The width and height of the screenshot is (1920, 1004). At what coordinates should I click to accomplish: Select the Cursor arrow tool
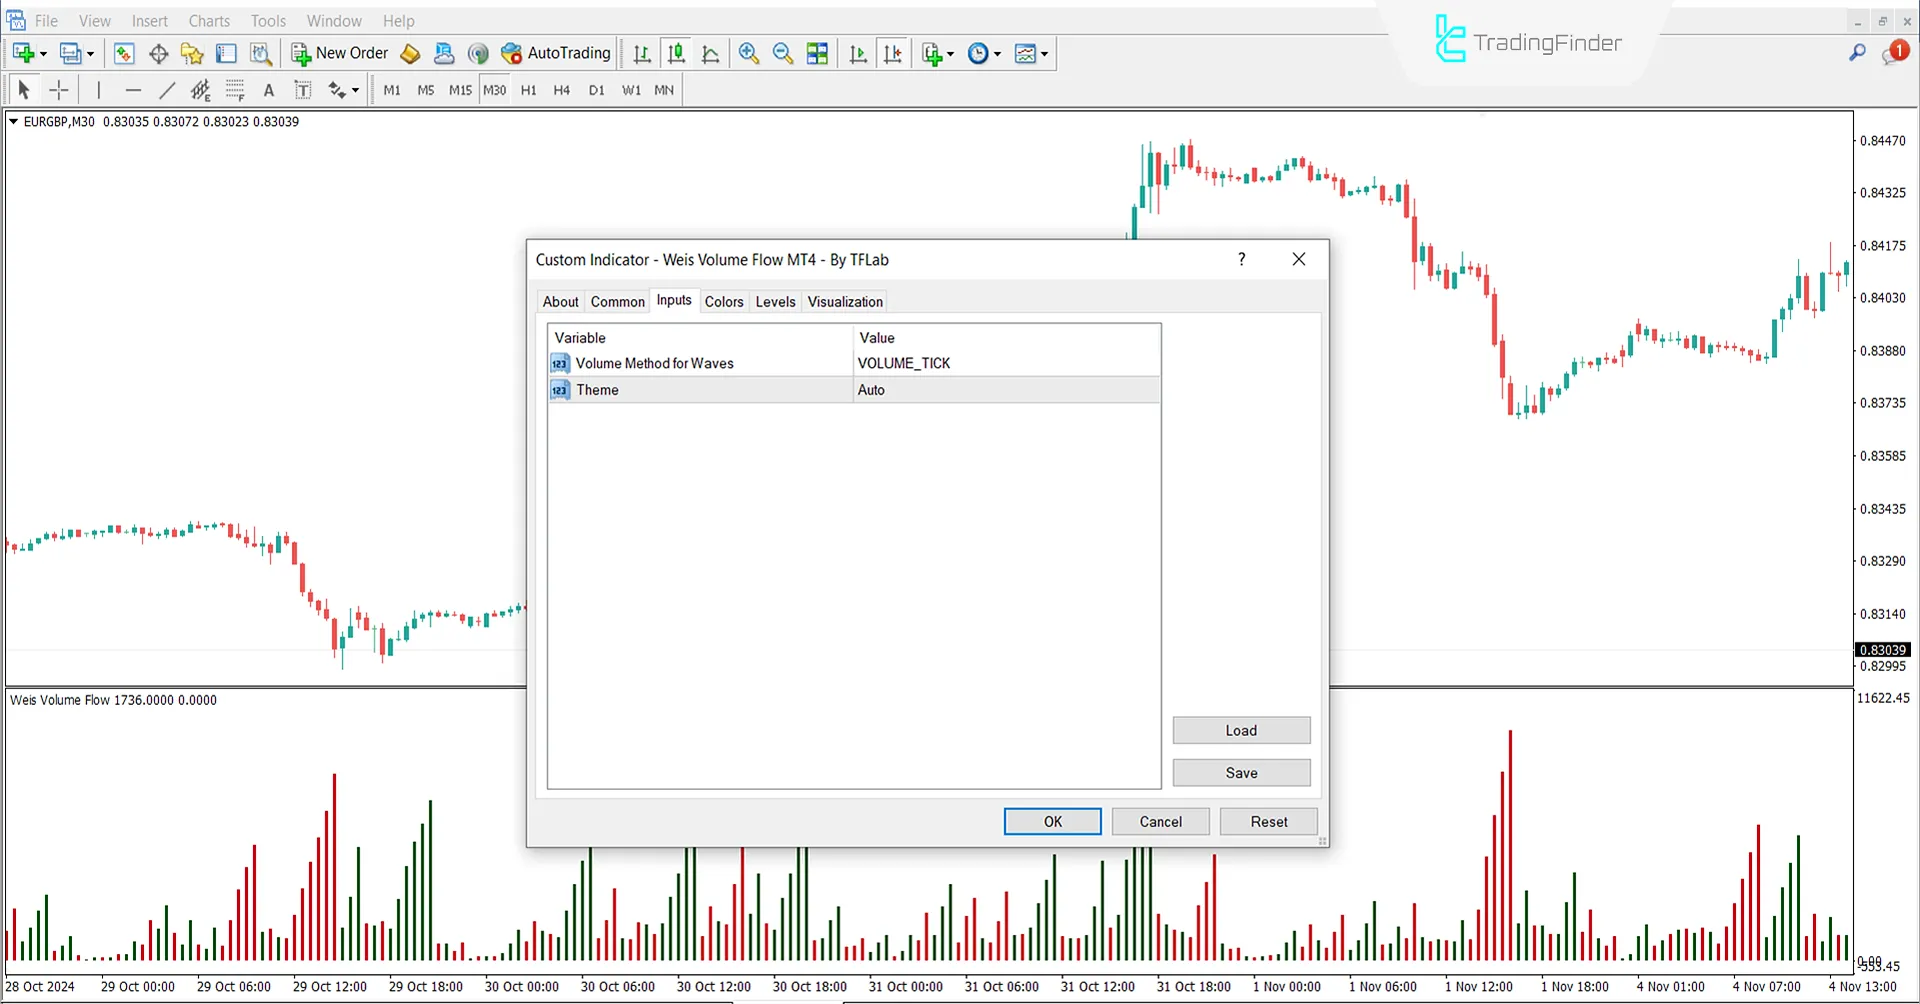[24, 90]
